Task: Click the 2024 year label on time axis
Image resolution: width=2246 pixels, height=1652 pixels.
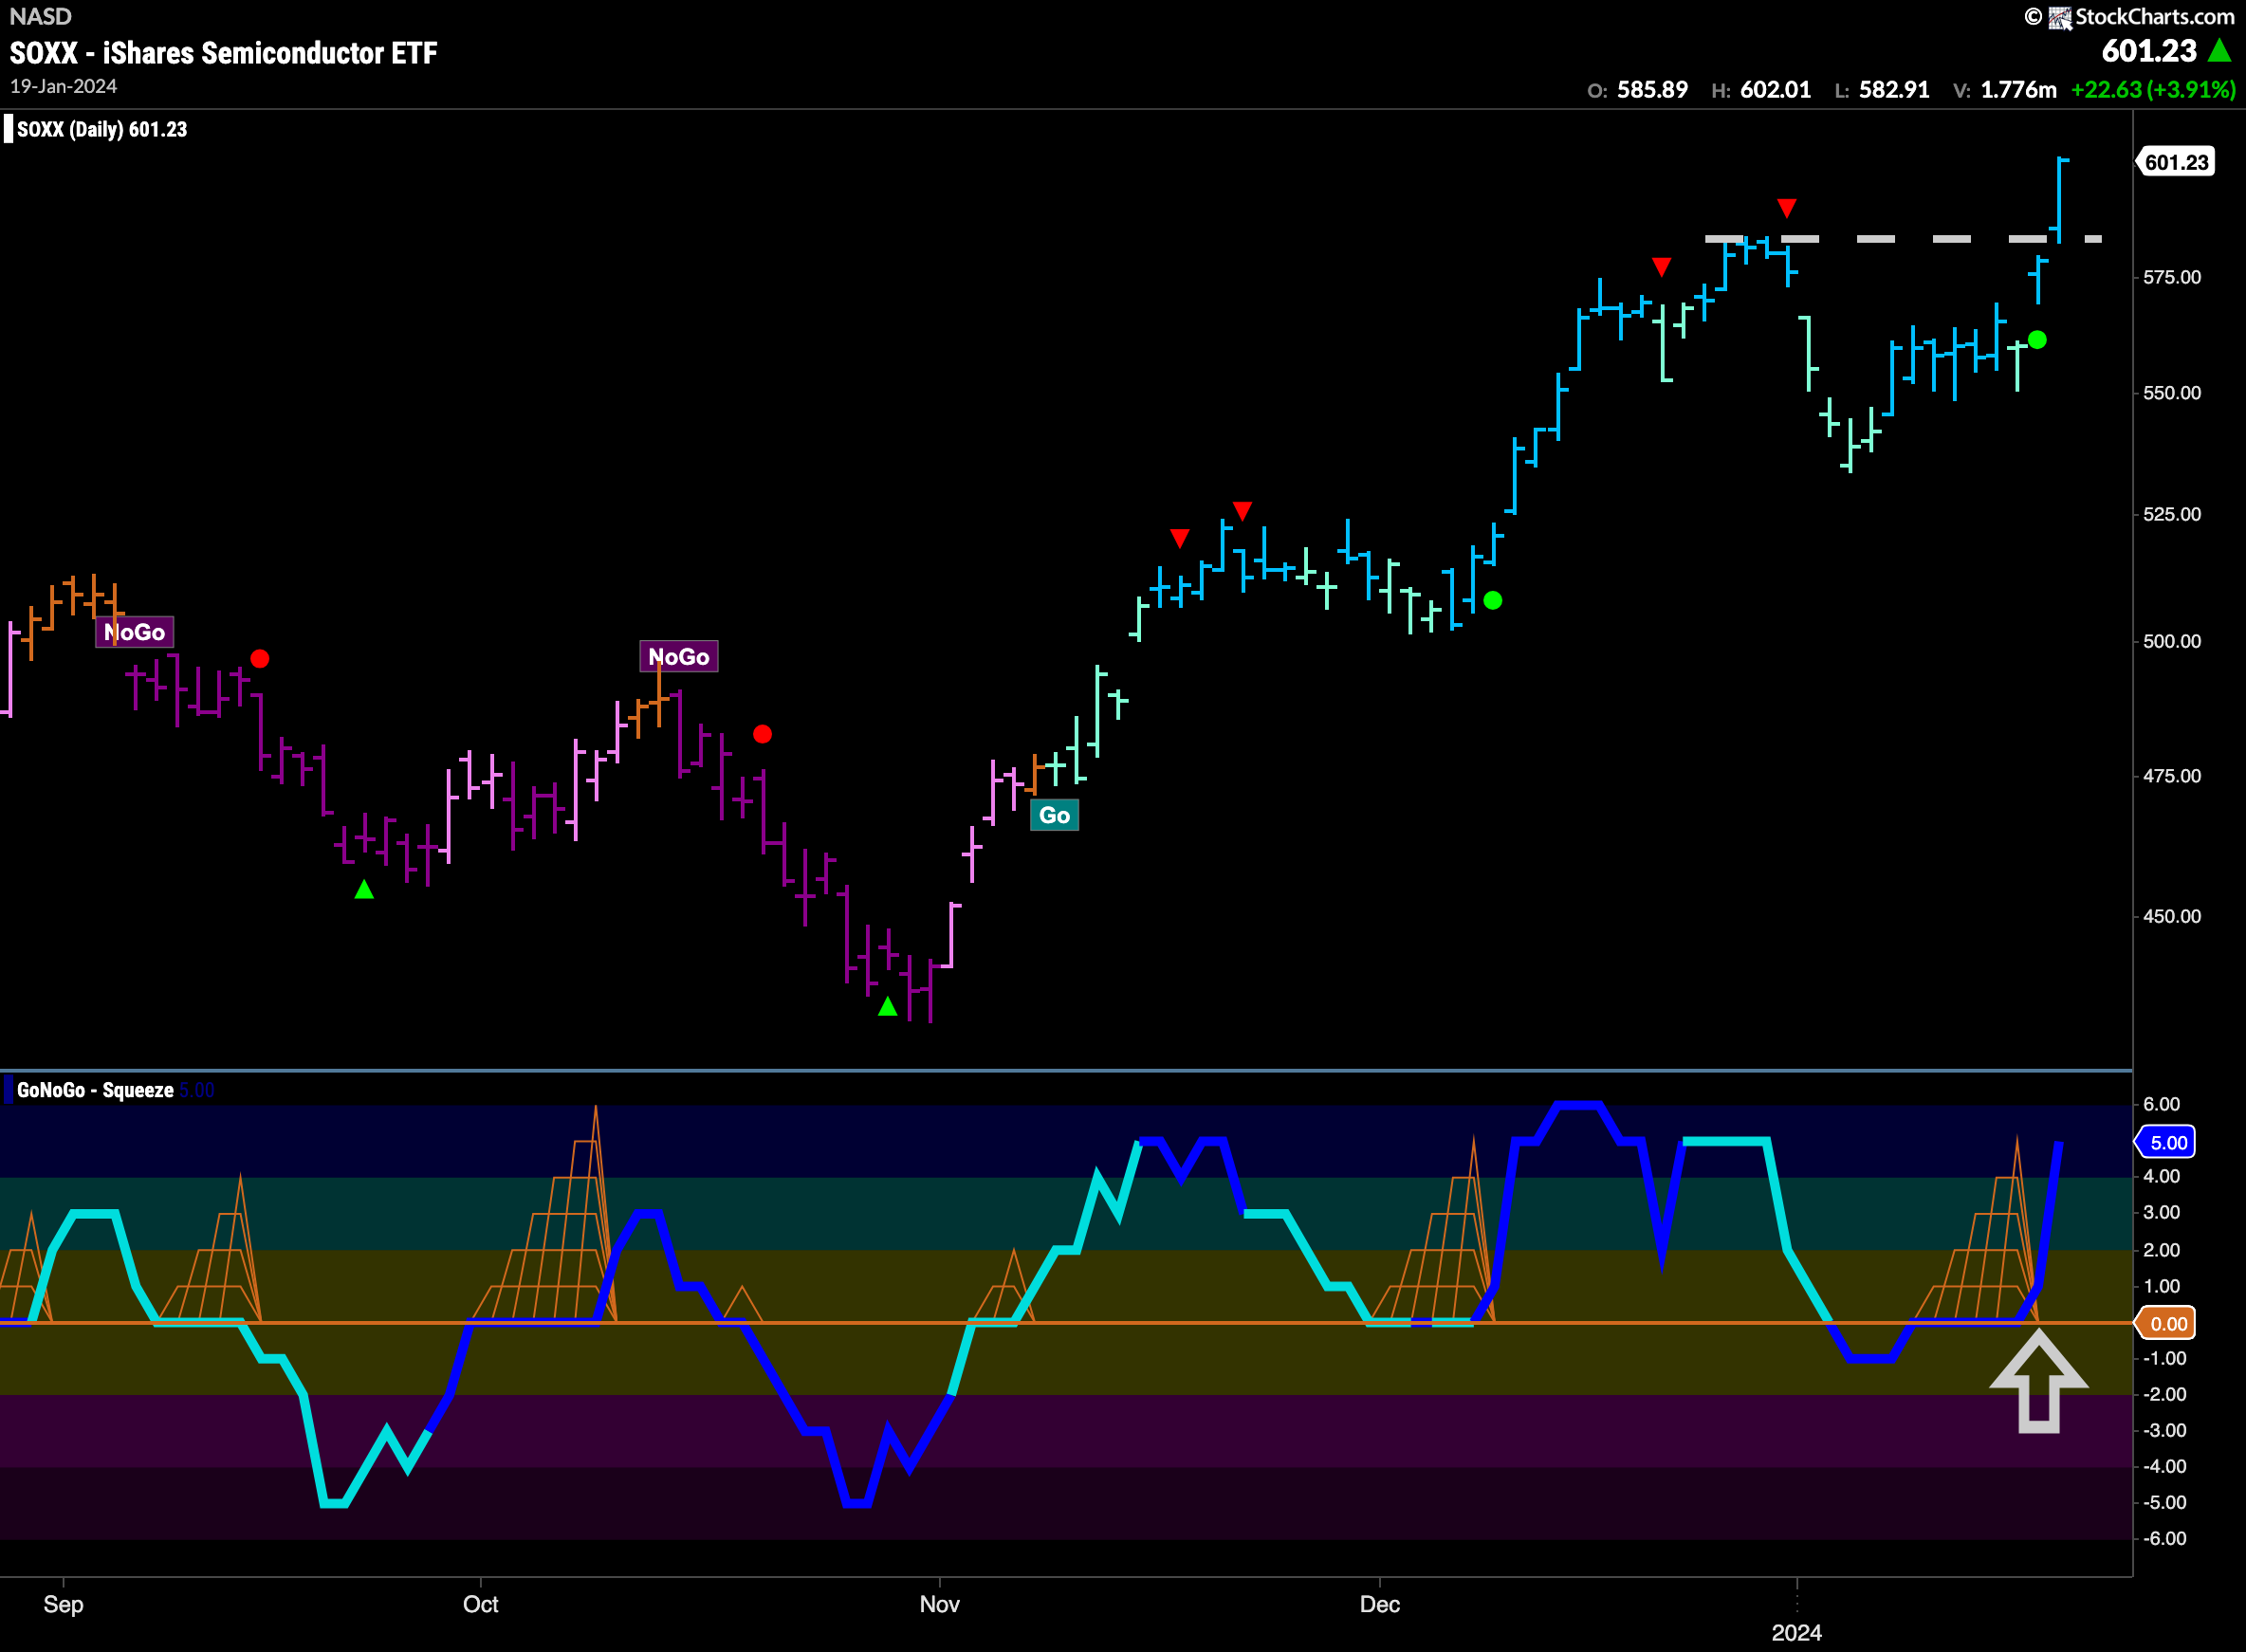Action: coord(1796,1633)
